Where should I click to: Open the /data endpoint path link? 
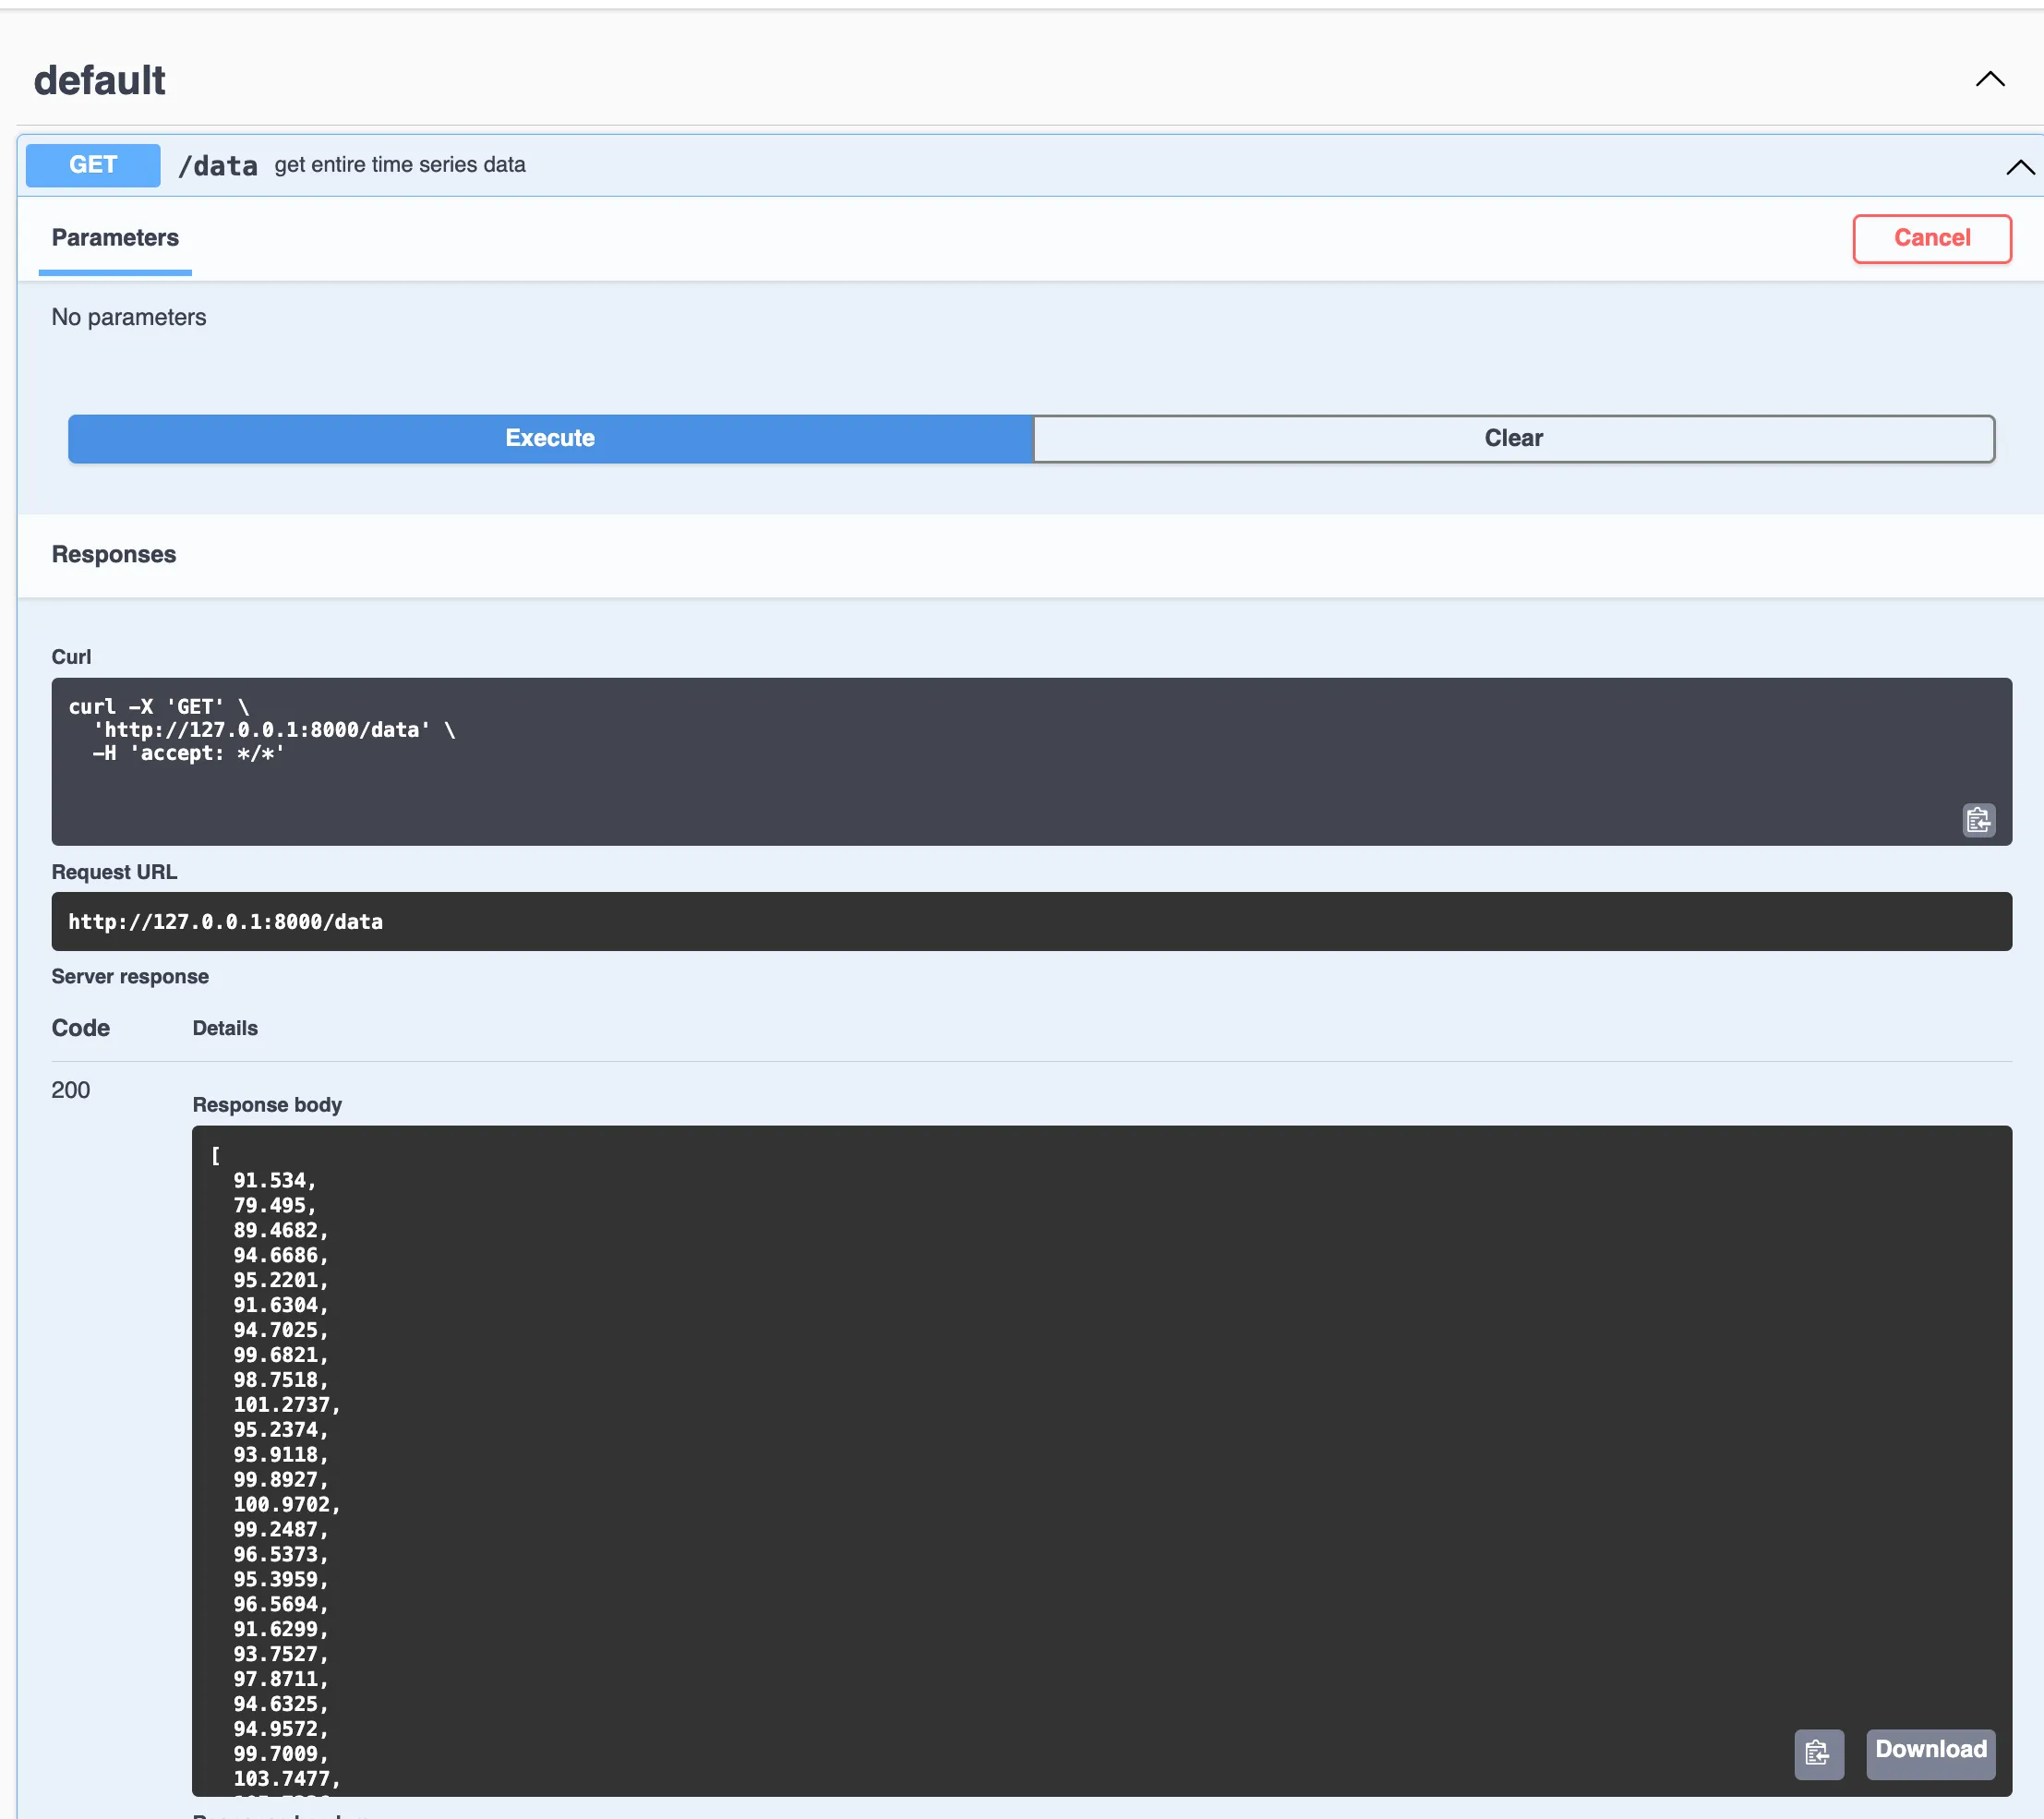[x=217, y=166]
